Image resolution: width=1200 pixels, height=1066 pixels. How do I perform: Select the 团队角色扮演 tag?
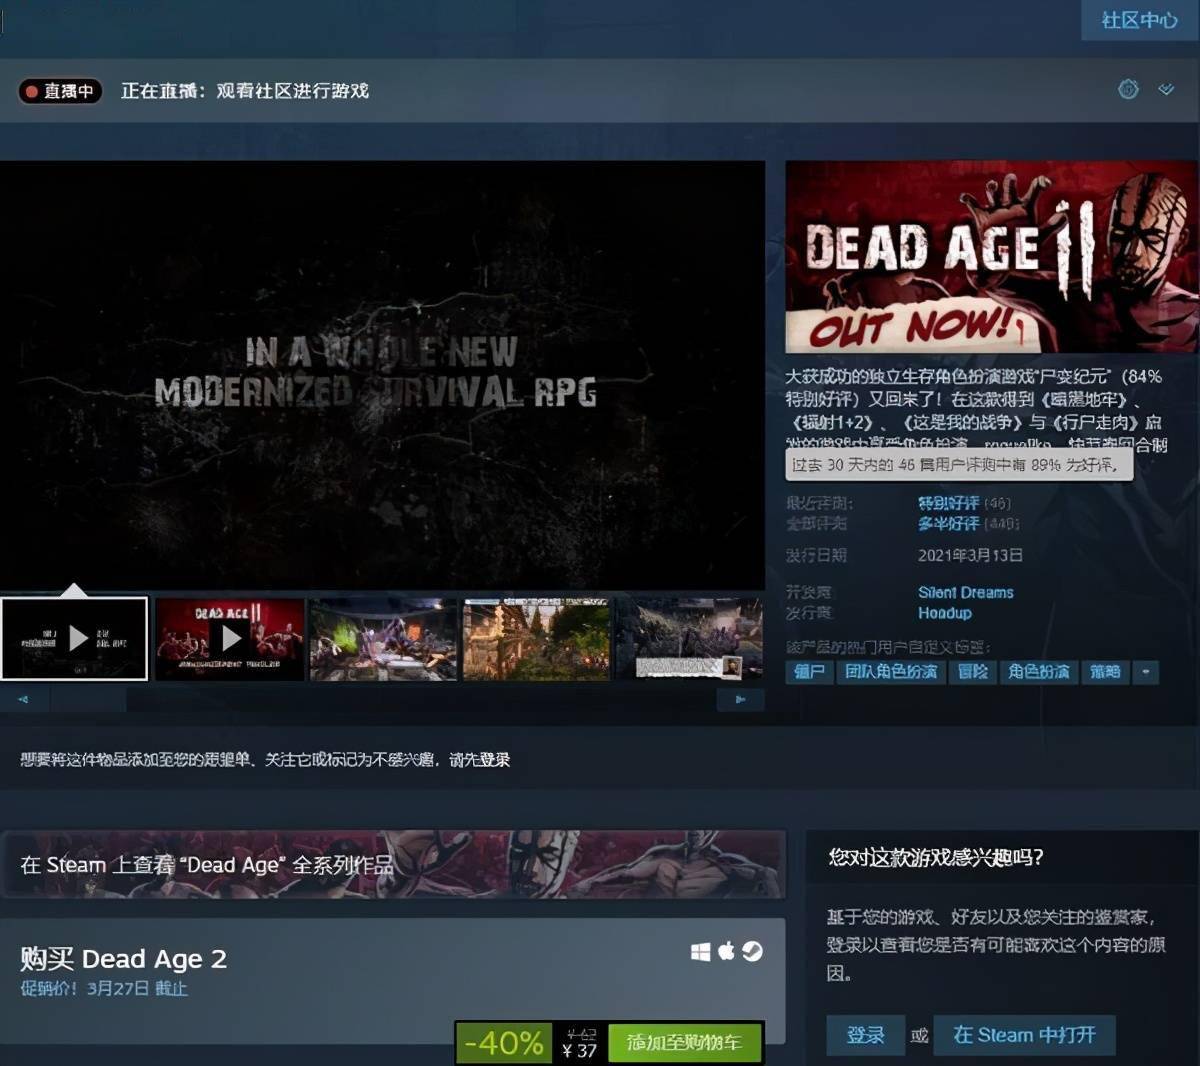[x=891, y=672]
